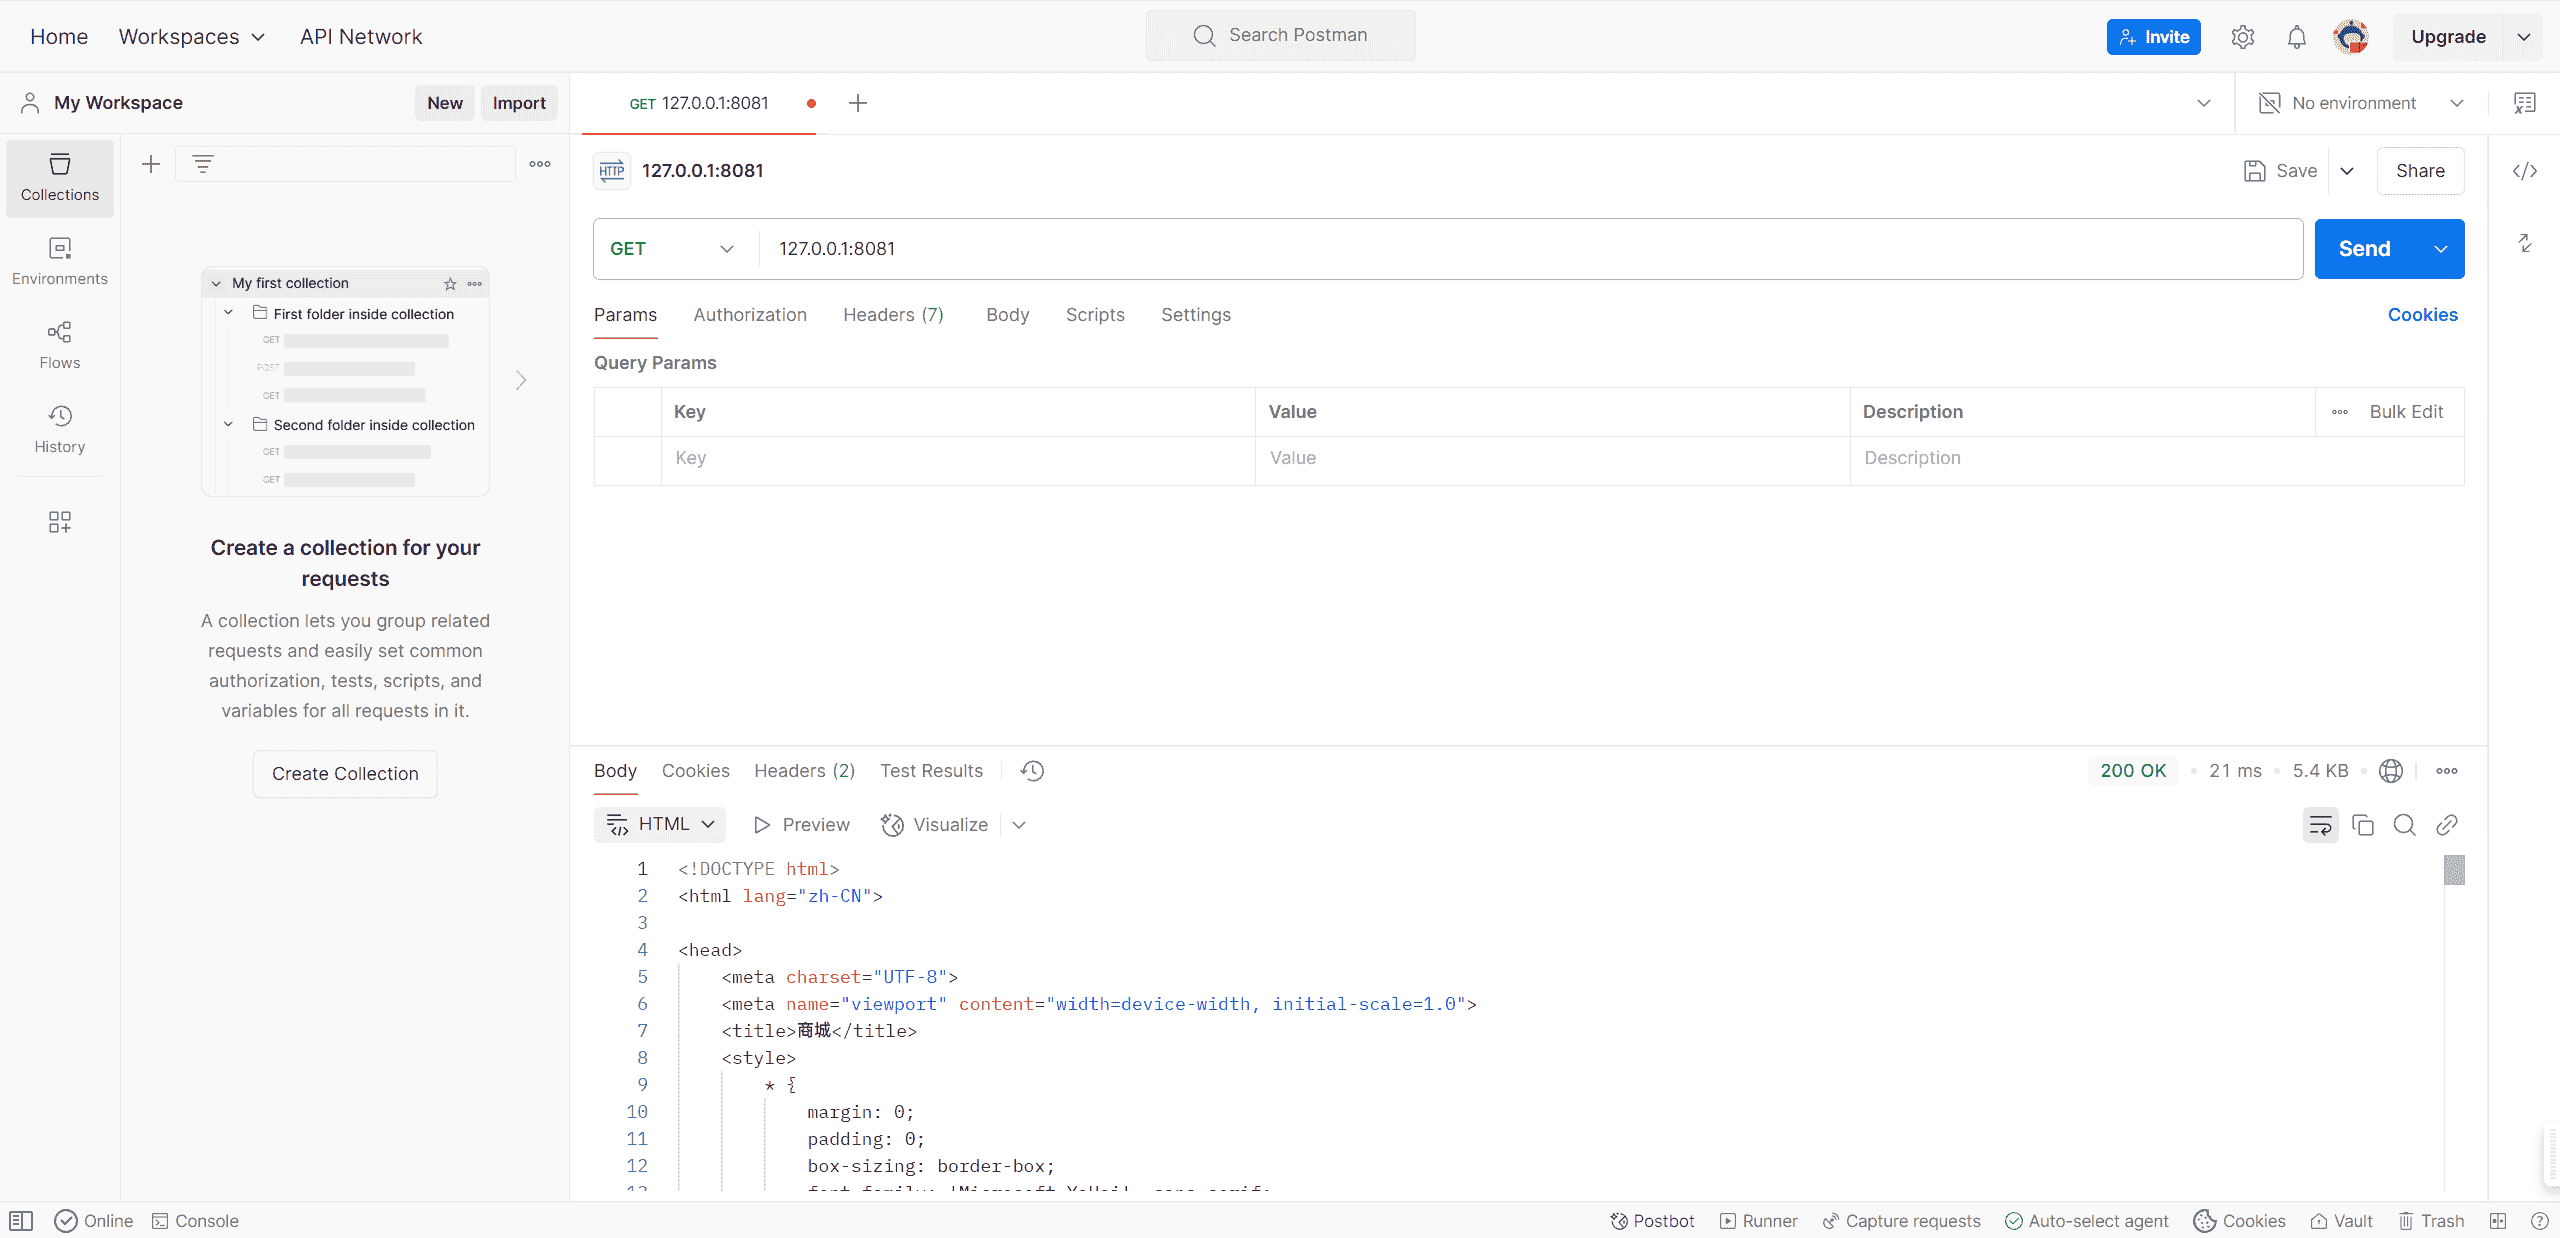Click the Create Collection button
This screenshot has height=1238, width=2560.
[345, 774]
